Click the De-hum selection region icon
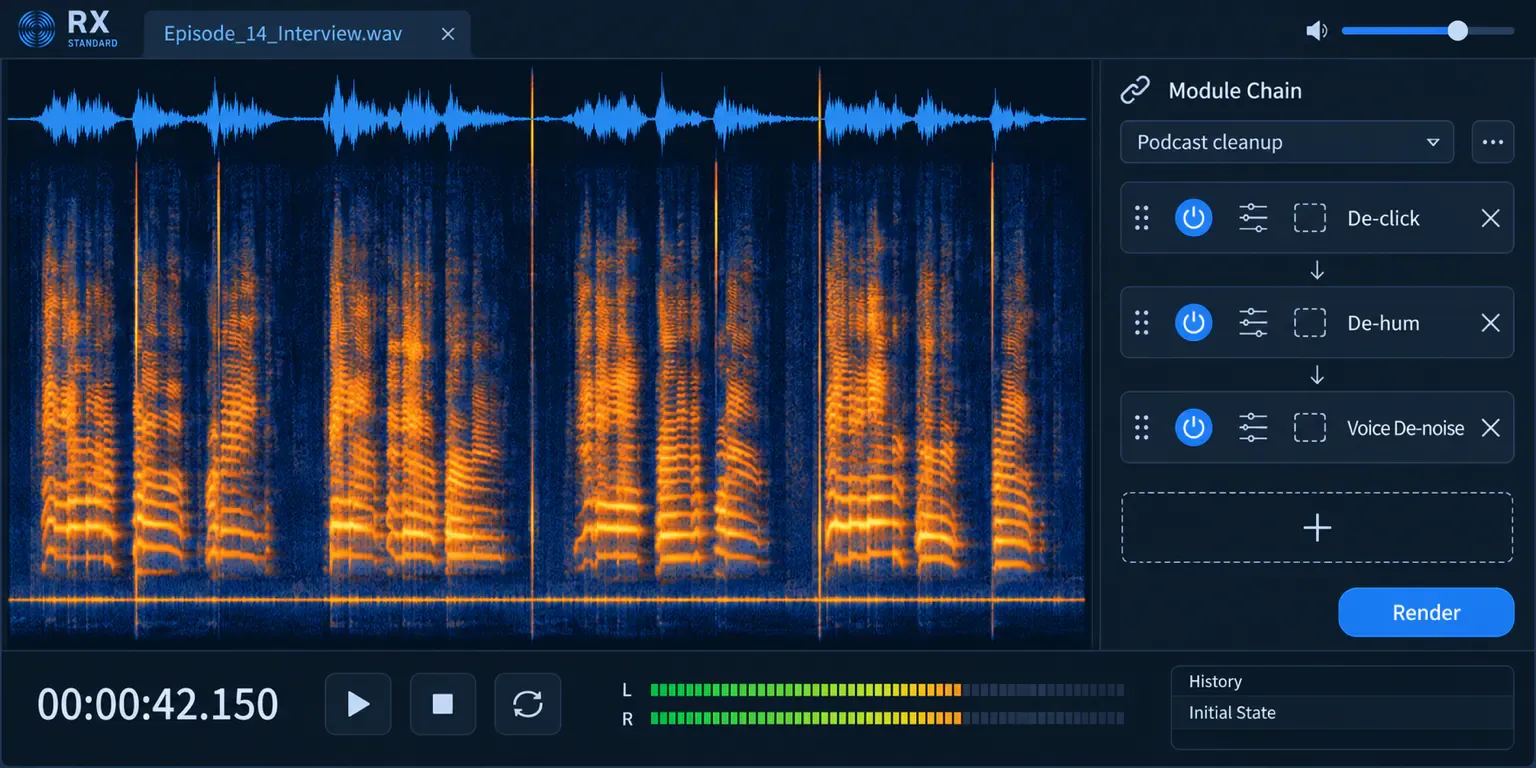 pos(1310,323)
